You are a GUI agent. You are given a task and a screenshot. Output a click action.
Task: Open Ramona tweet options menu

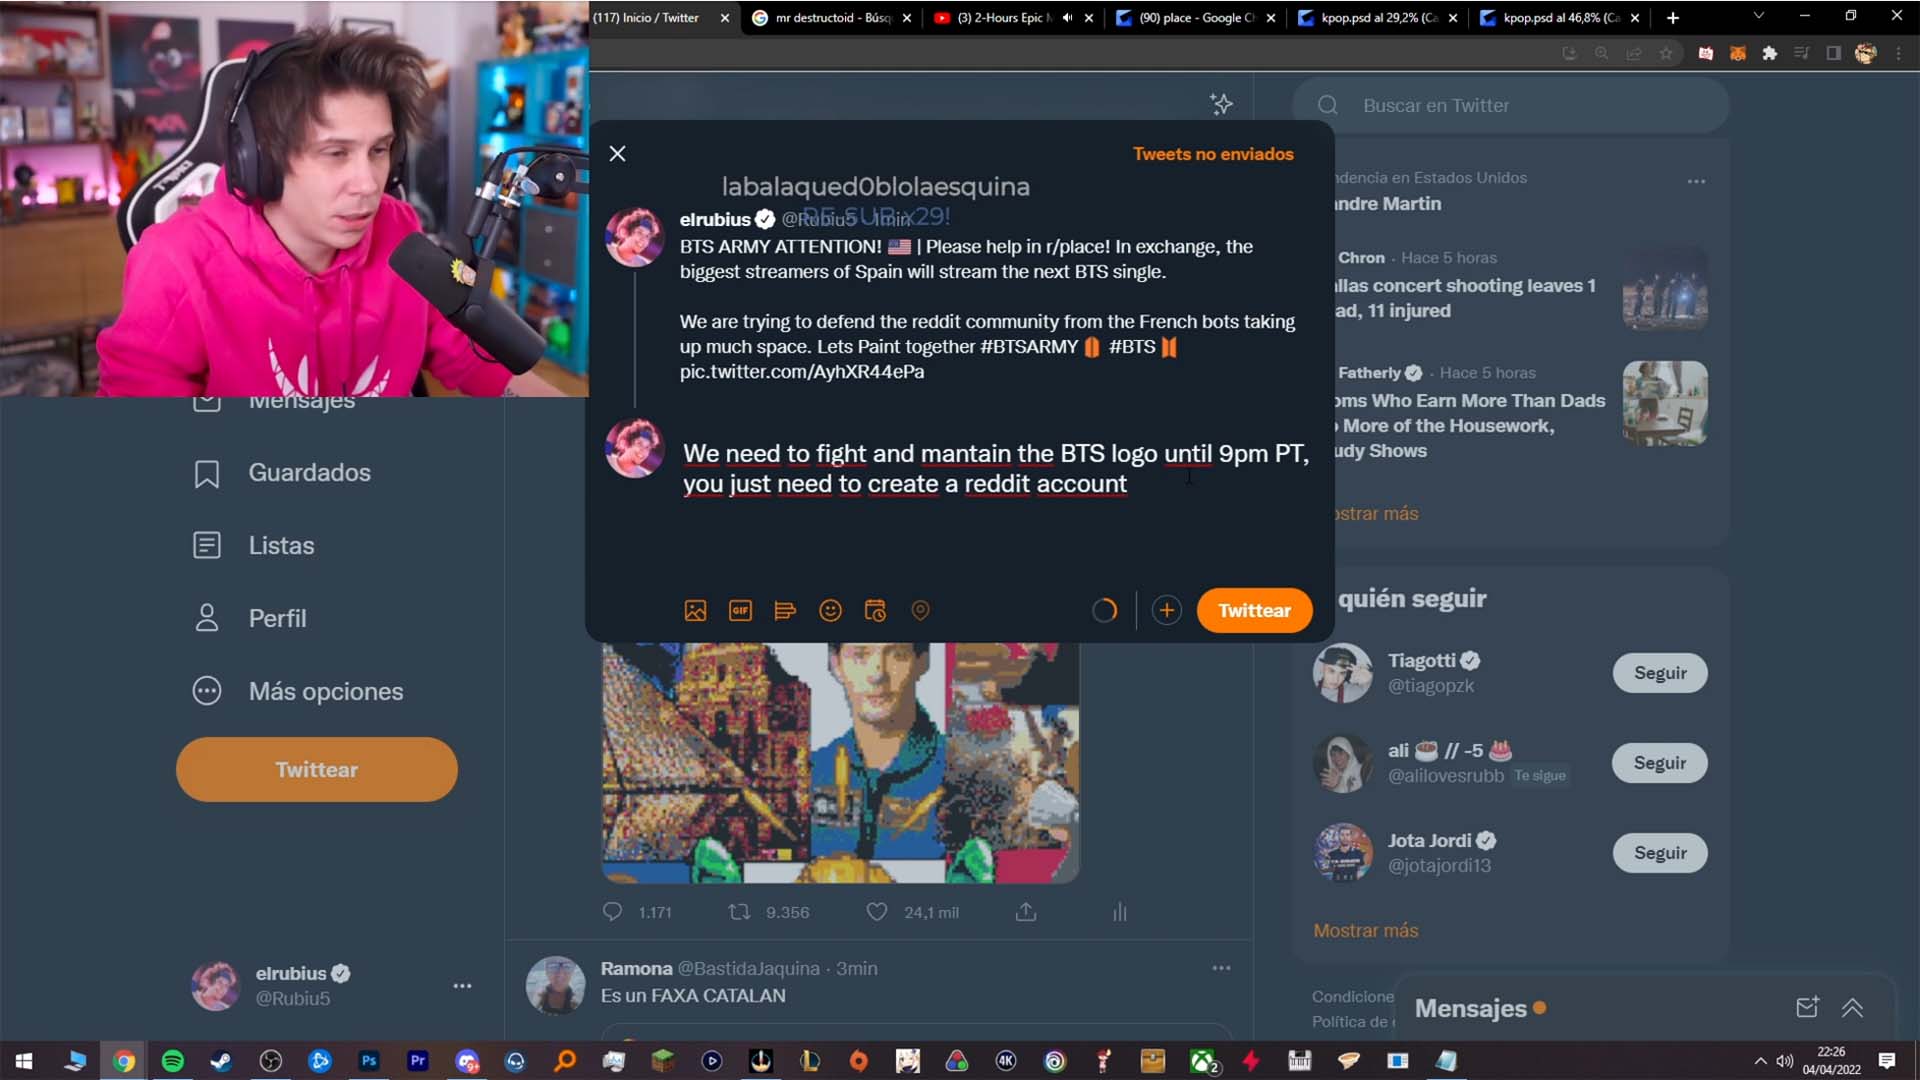(x=1221, y=968)
